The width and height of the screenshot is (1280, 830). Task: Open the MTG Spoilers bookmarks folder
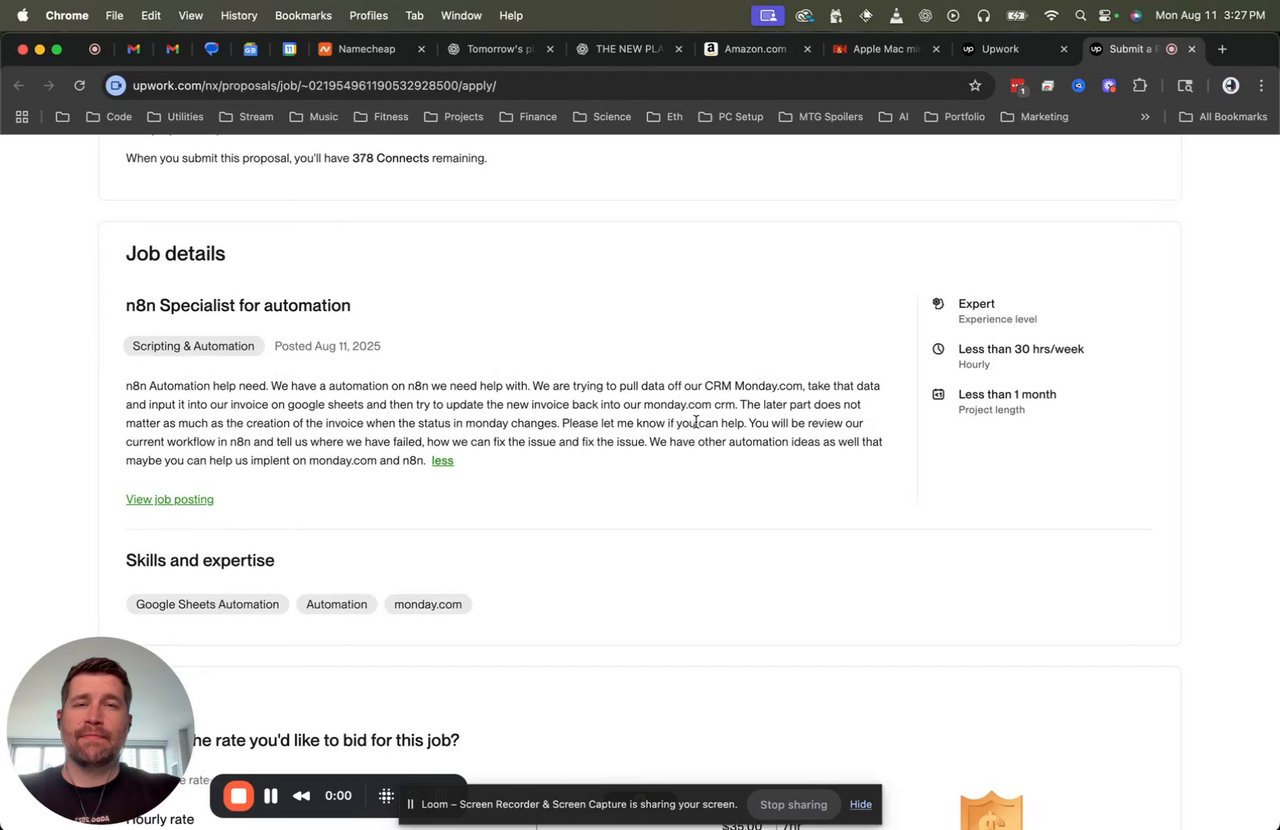[821, 117]
